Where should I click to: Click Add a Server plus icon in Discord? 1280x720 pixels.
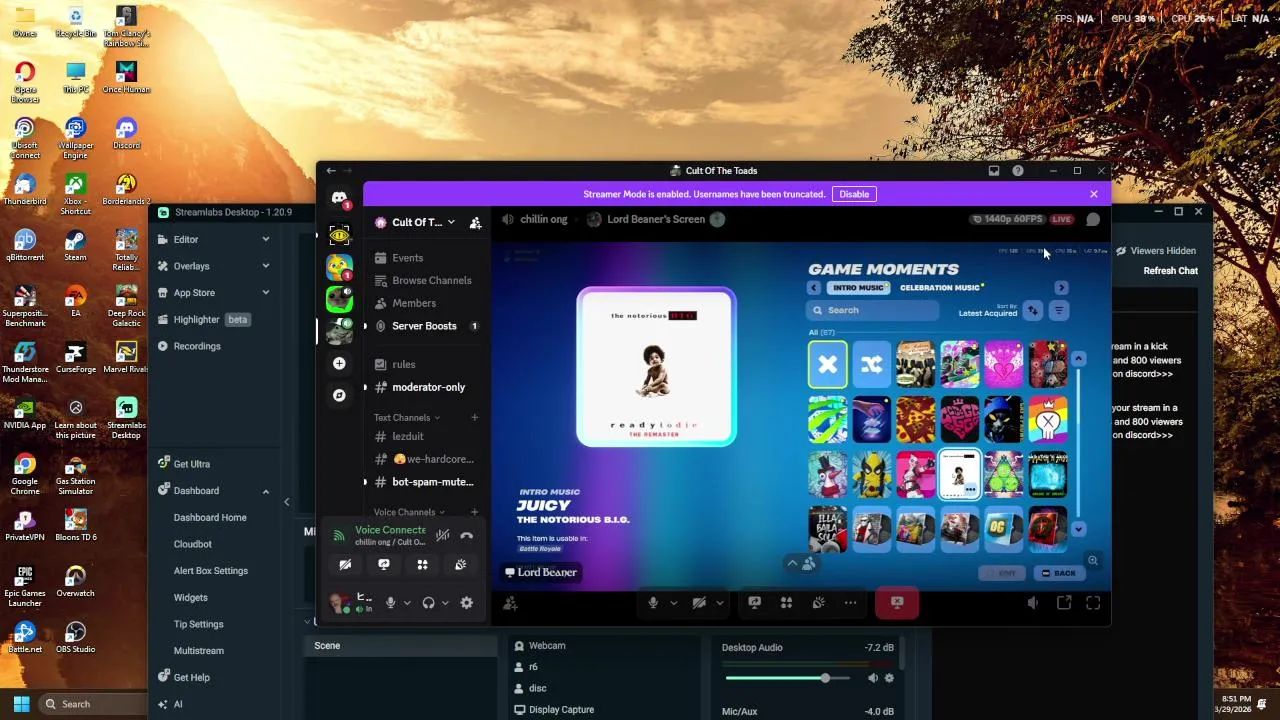coord(339,363)
